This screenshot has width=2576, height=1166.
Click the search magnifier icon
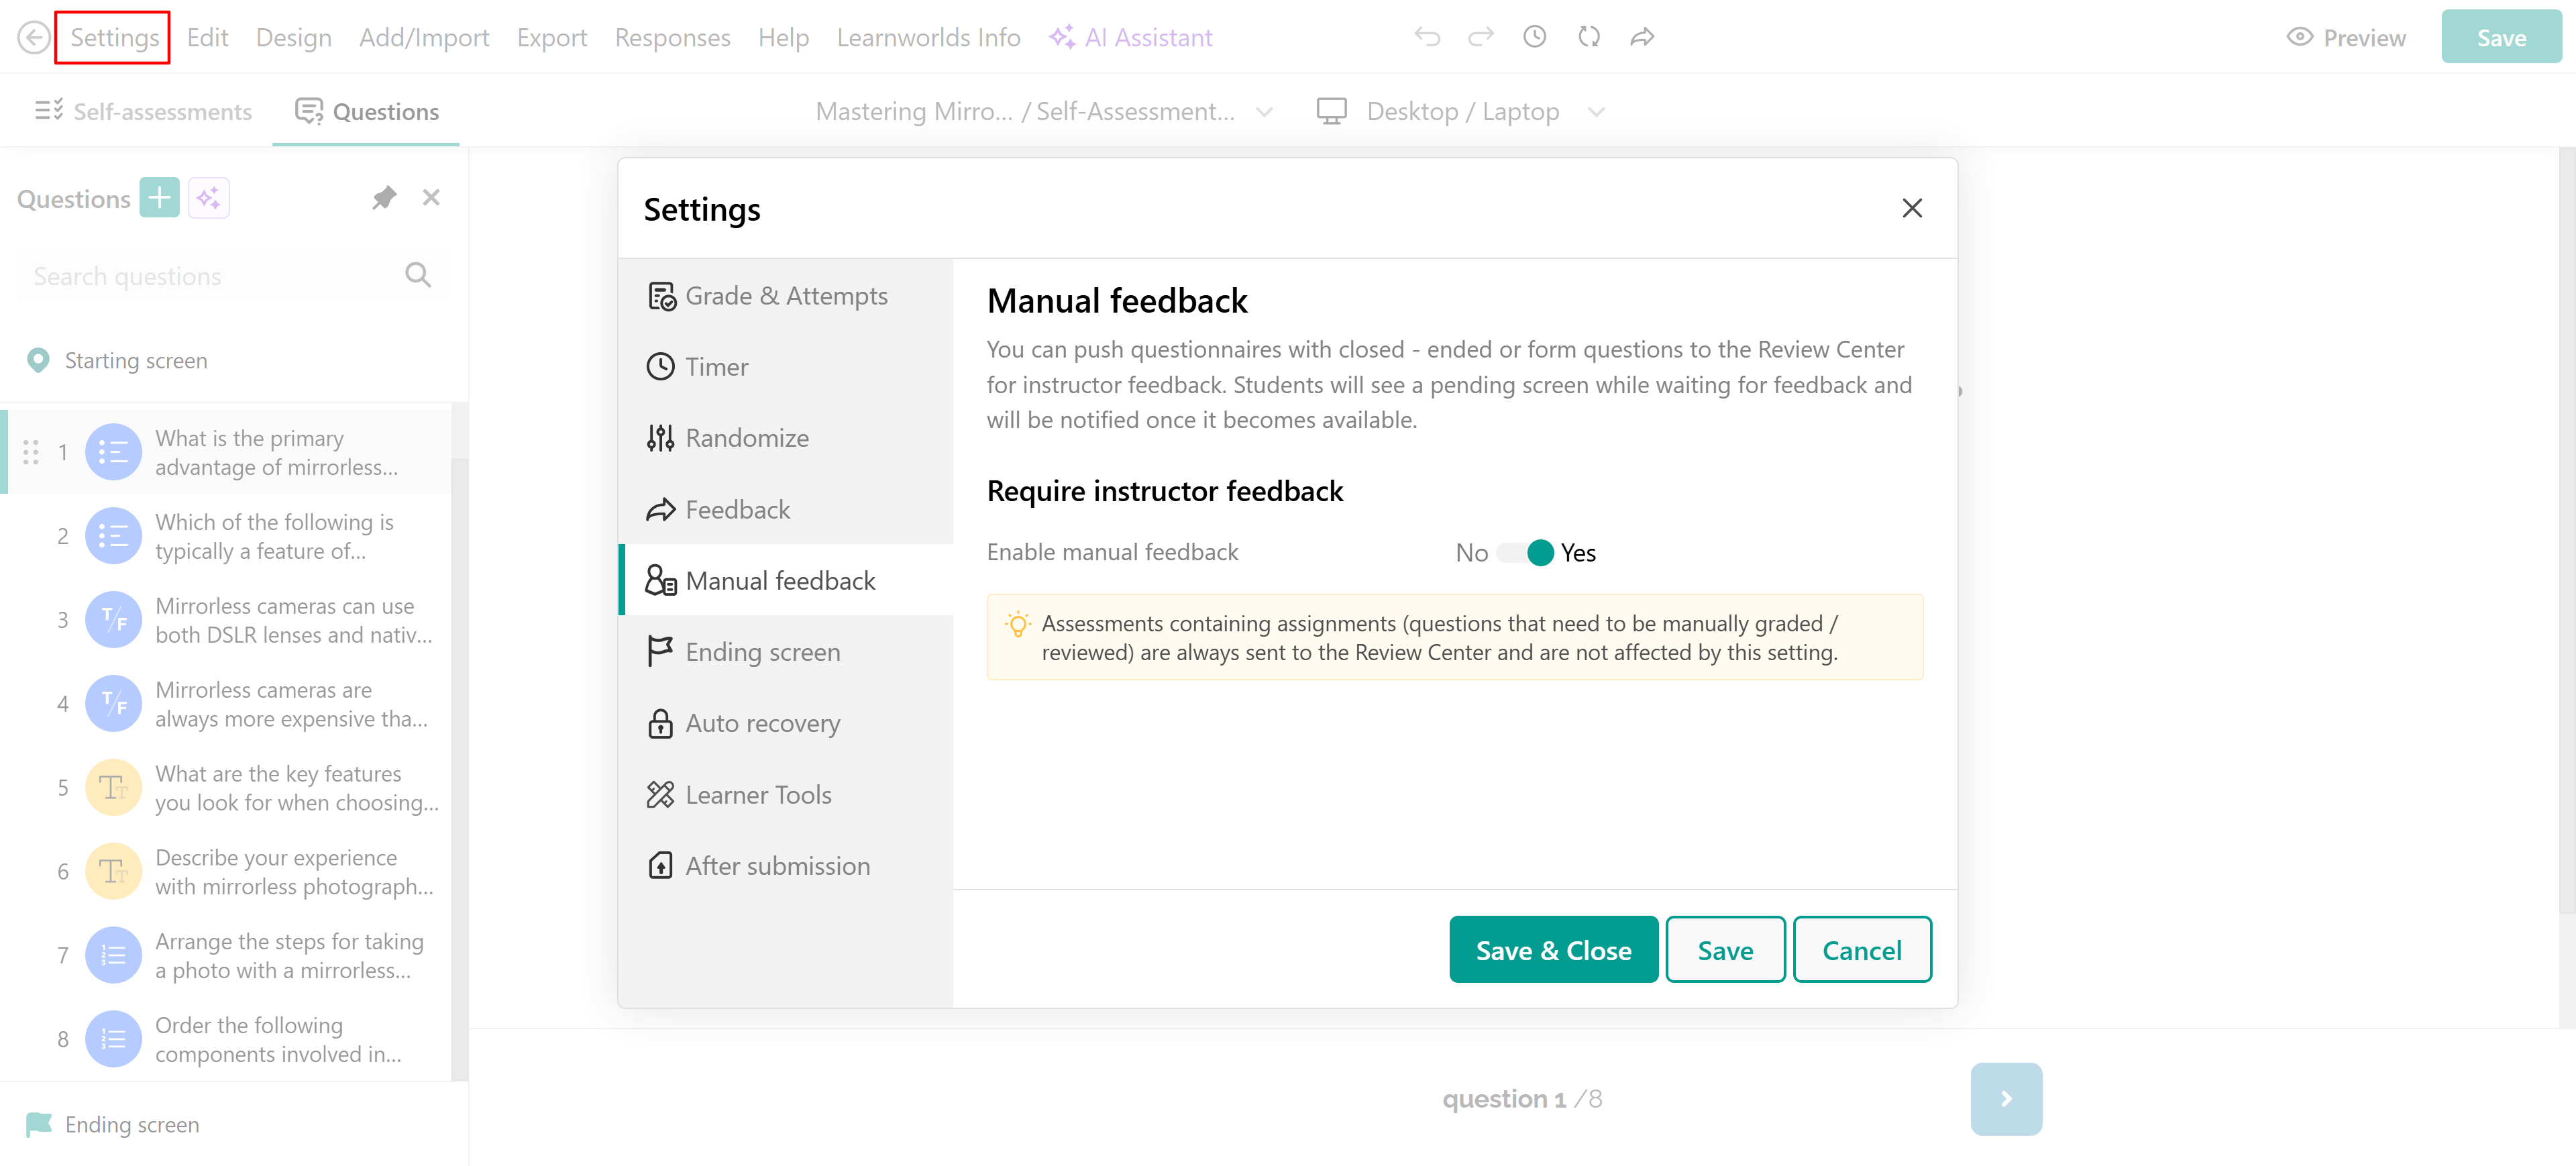[418, 275]
